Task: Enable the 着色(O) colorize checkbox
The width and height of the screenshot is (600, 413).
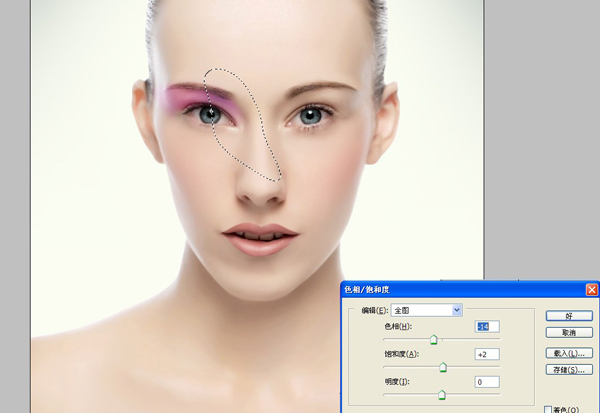Action: 548,410
